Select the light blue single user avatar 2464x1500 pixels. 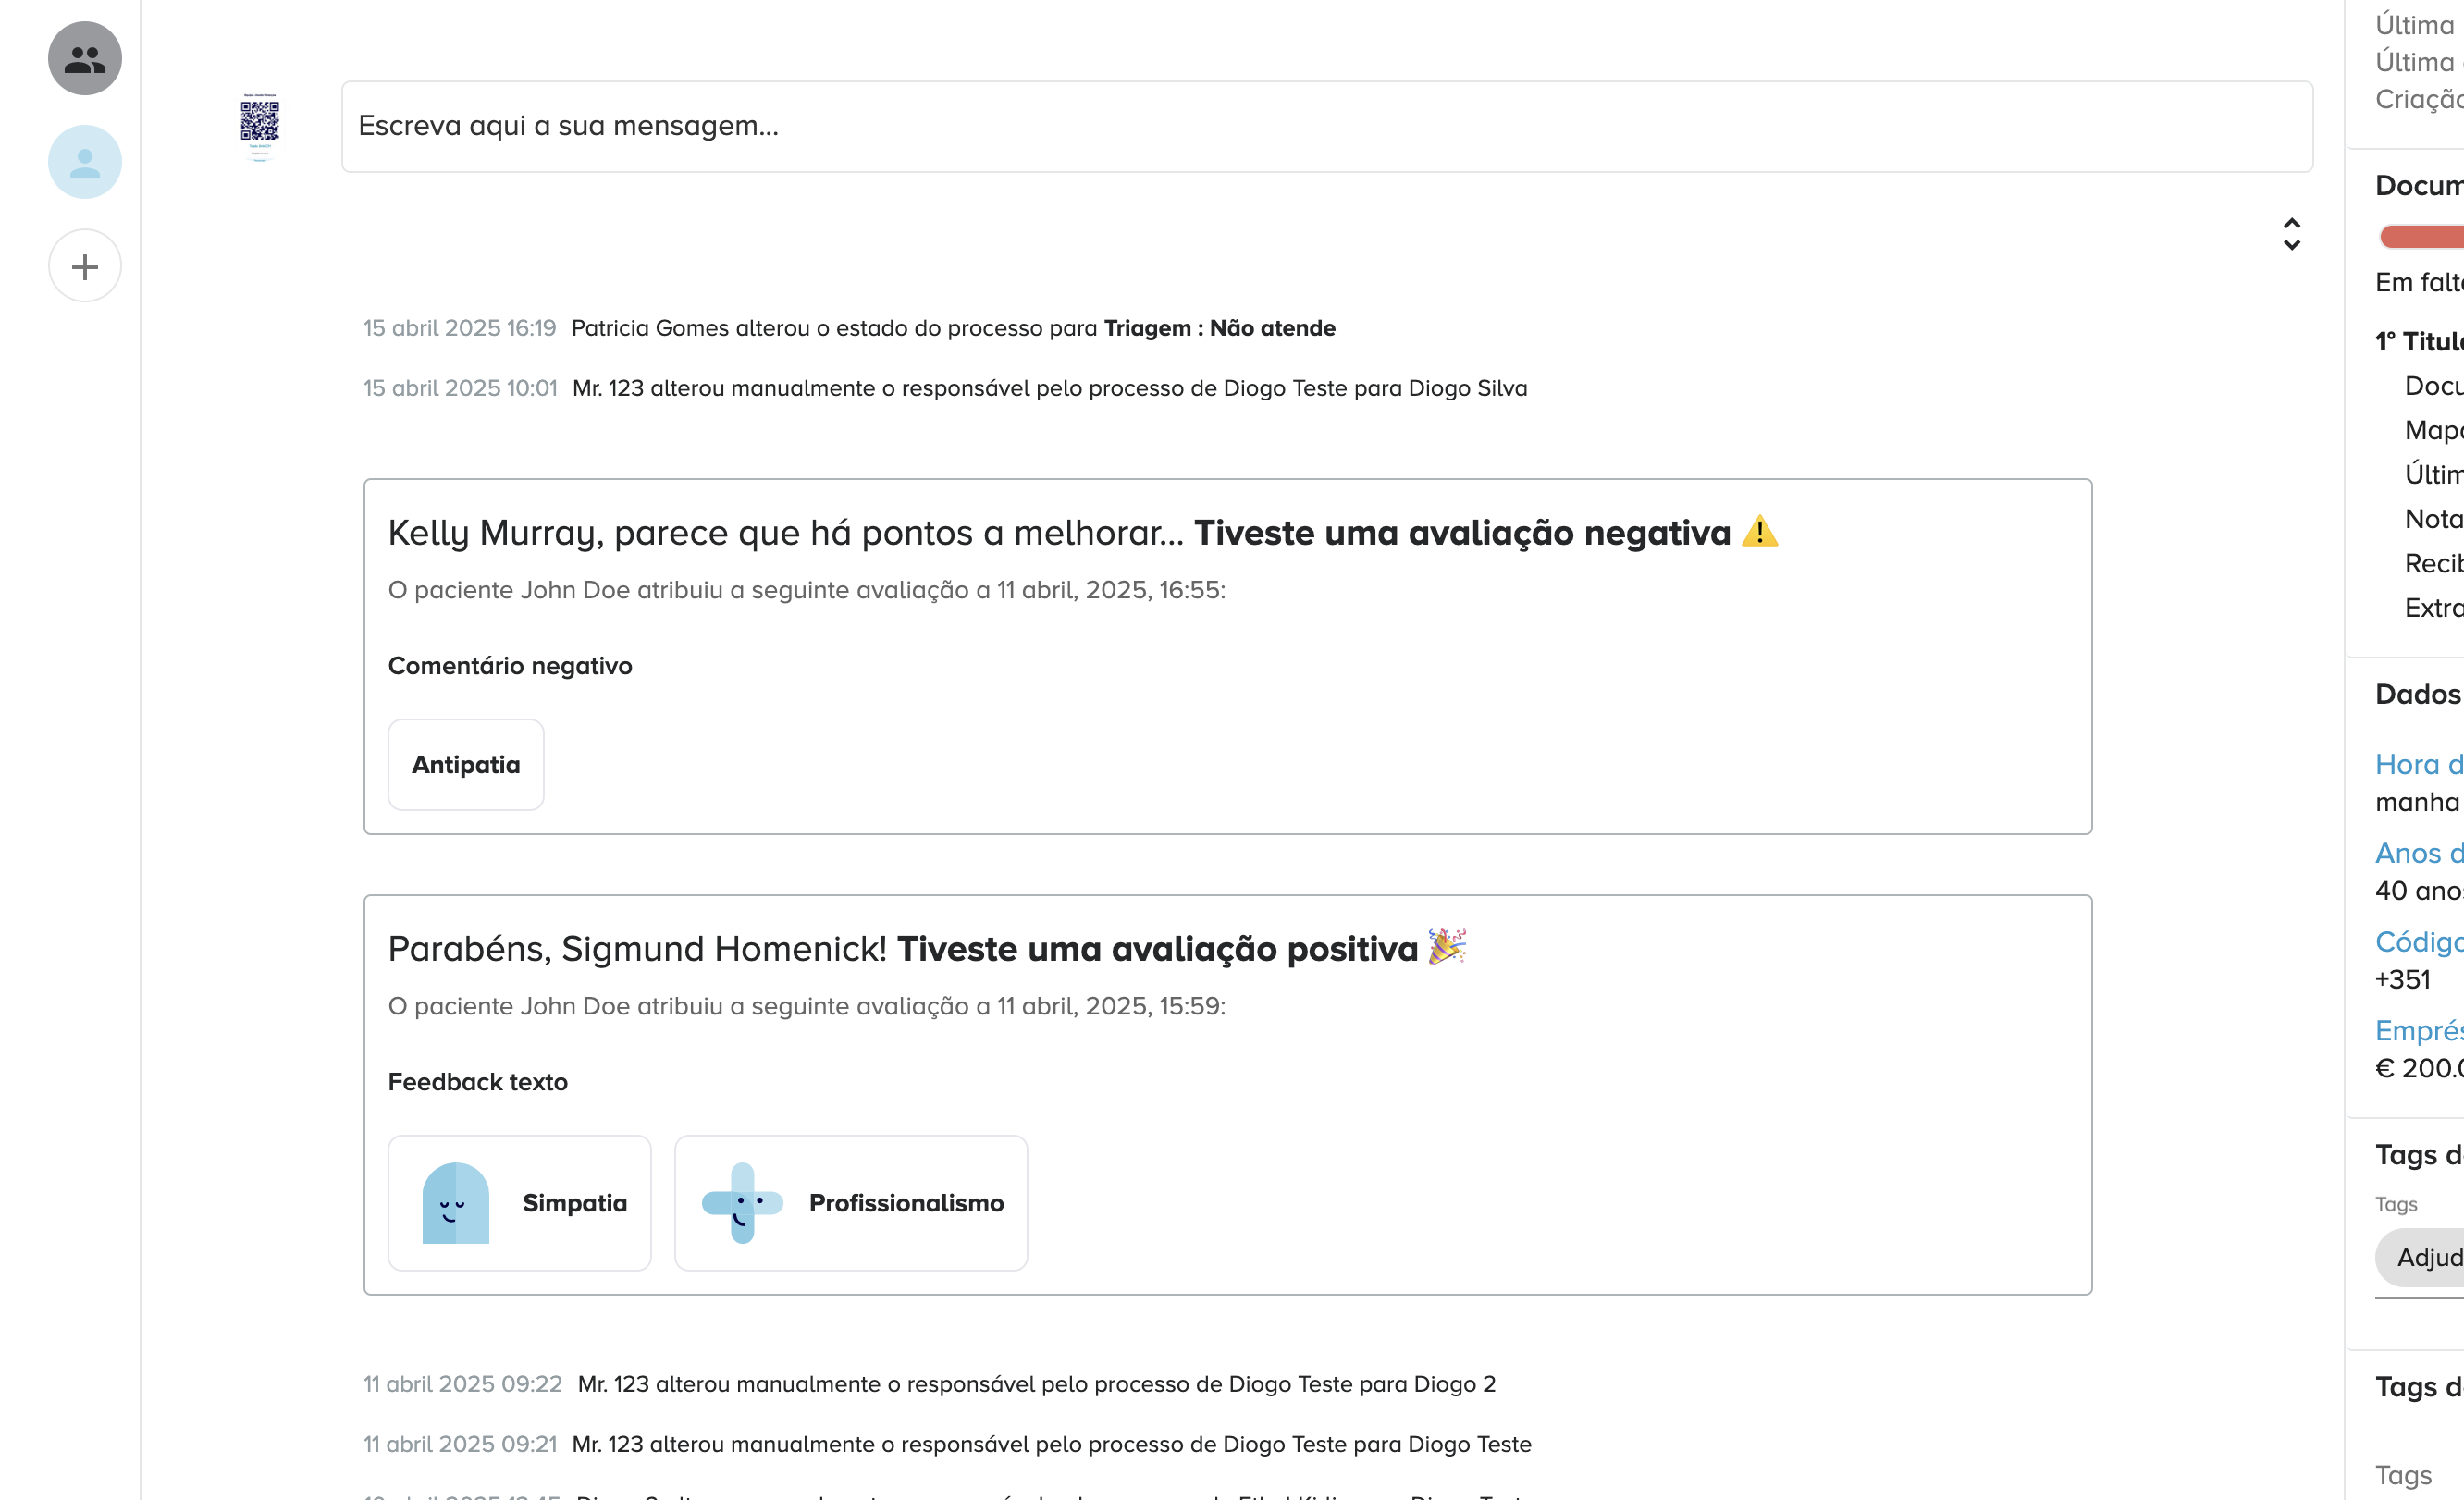[85, 162]
